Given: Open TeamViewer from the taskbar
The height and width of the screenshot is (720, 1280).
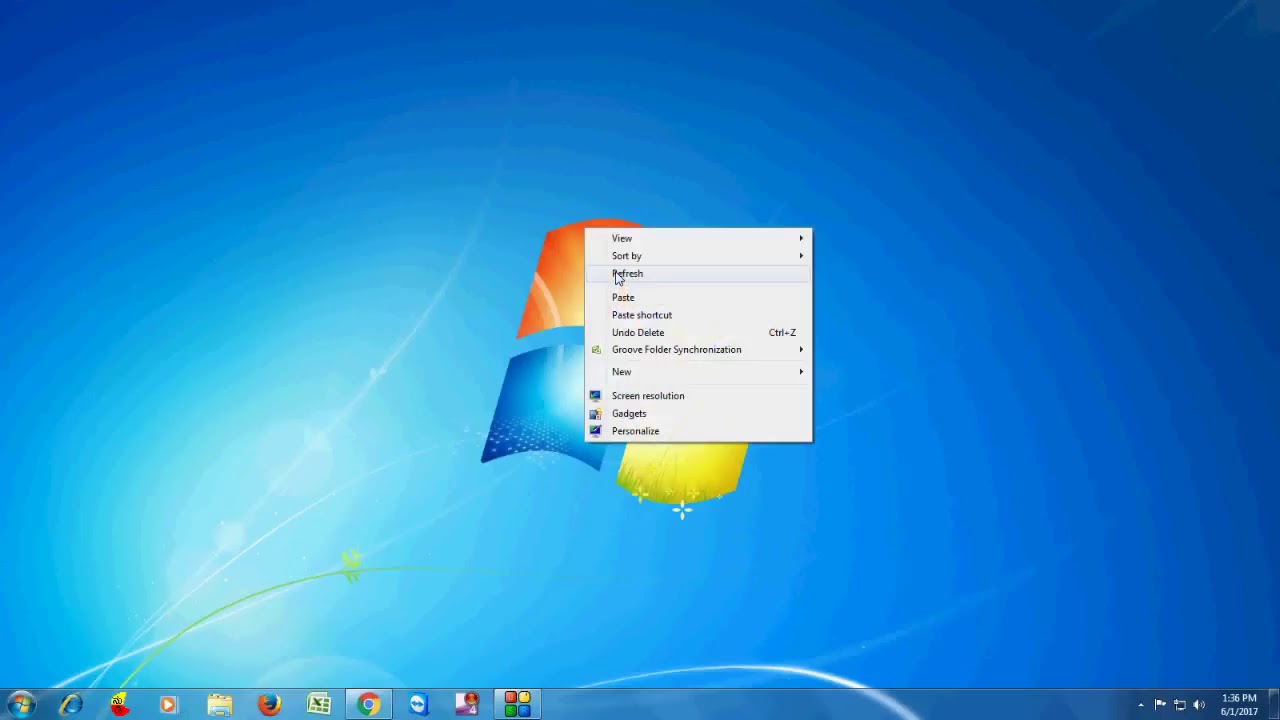Looking at the screenshot, I should [418, 705].
